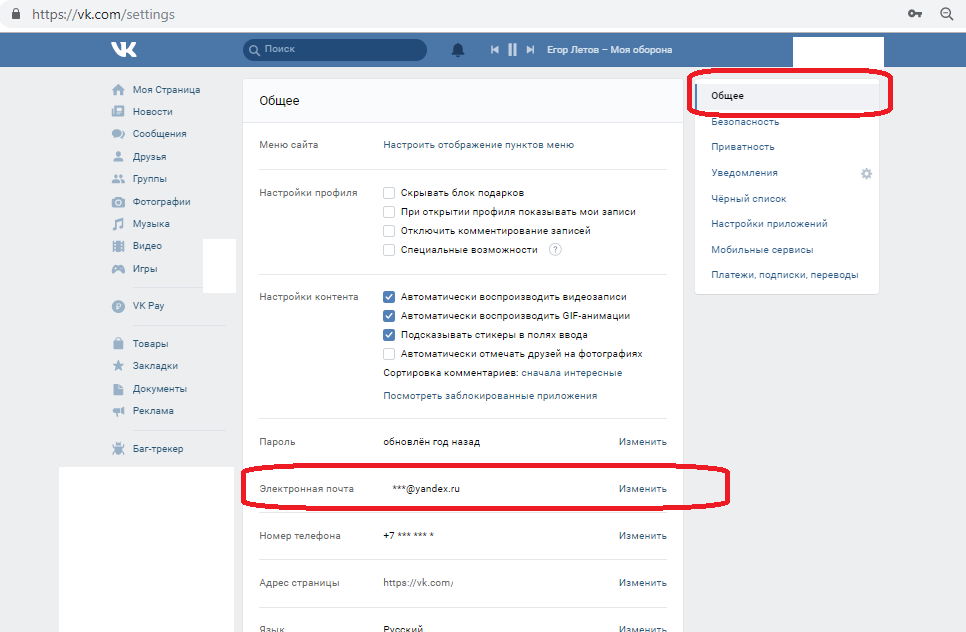Click the Группы people icon
Image resolution: width=966 pixels, height=632 pixels.
coord(118,179)
